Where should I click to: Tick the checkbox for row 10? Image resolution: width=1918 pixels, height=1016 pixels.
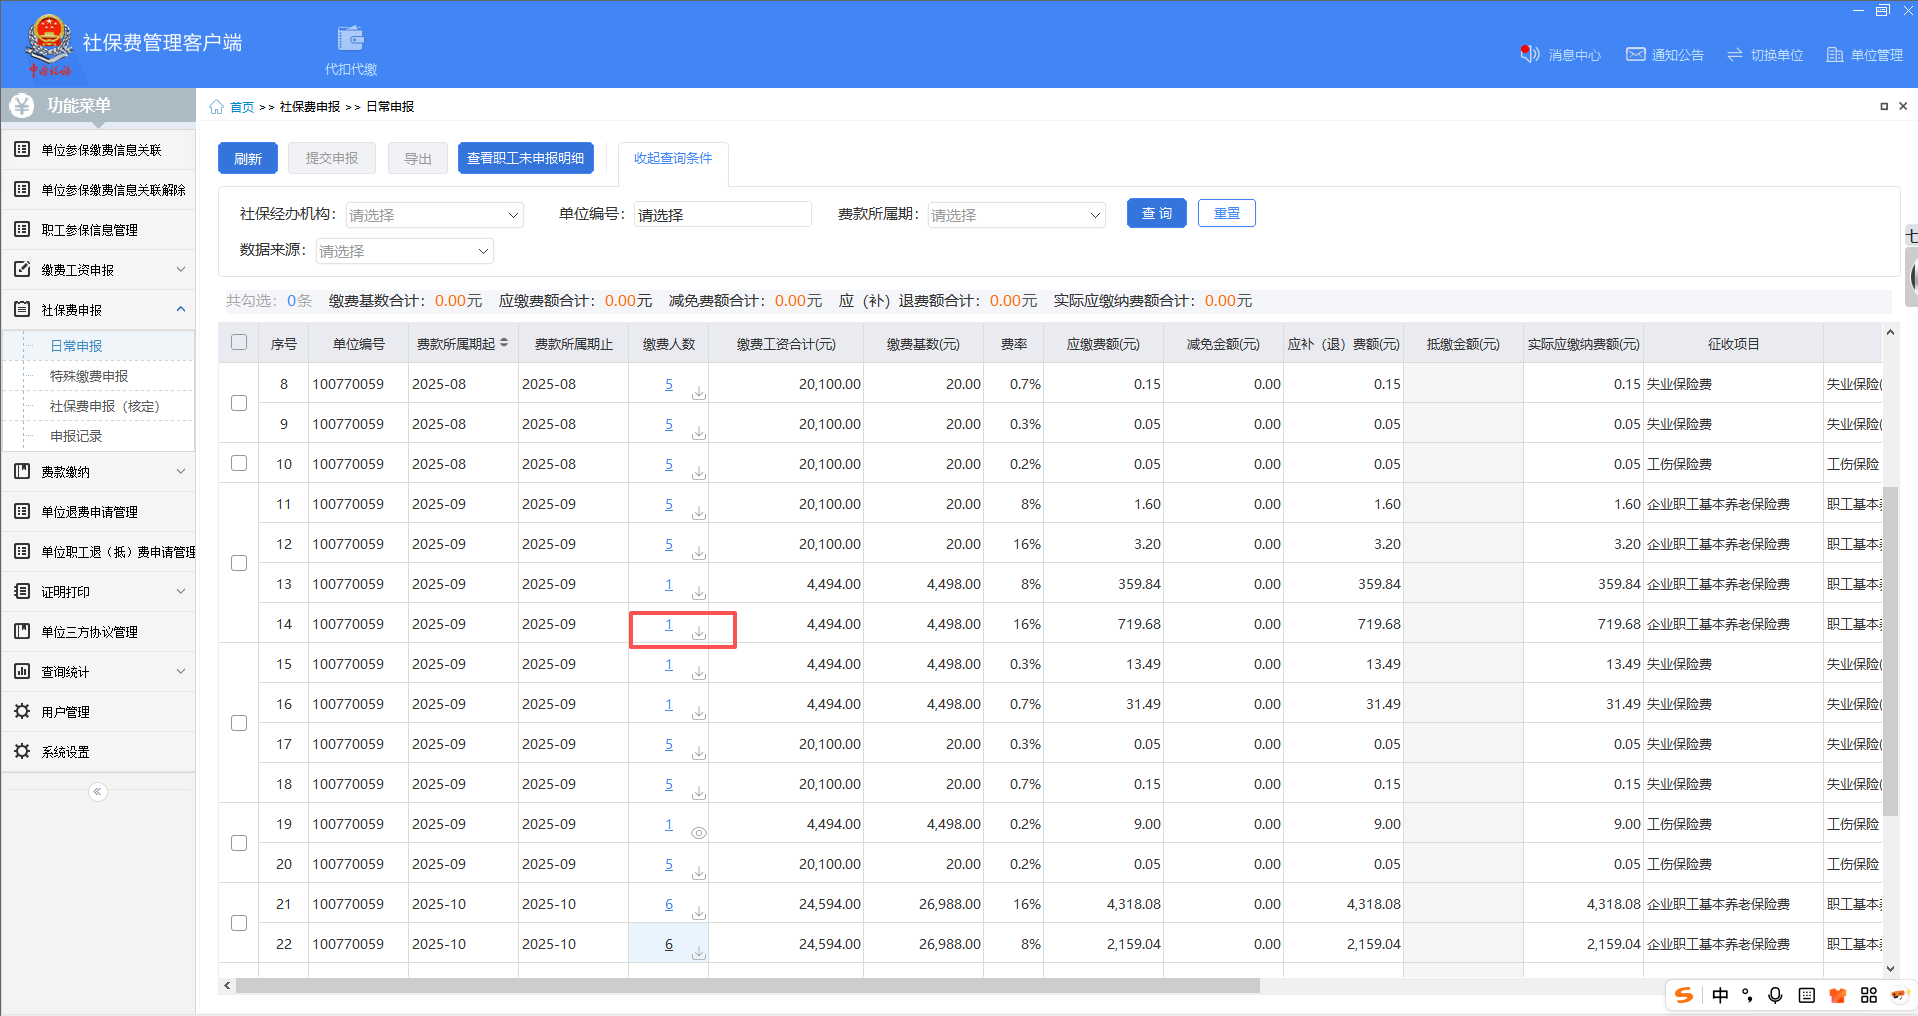tap(239, 463)
